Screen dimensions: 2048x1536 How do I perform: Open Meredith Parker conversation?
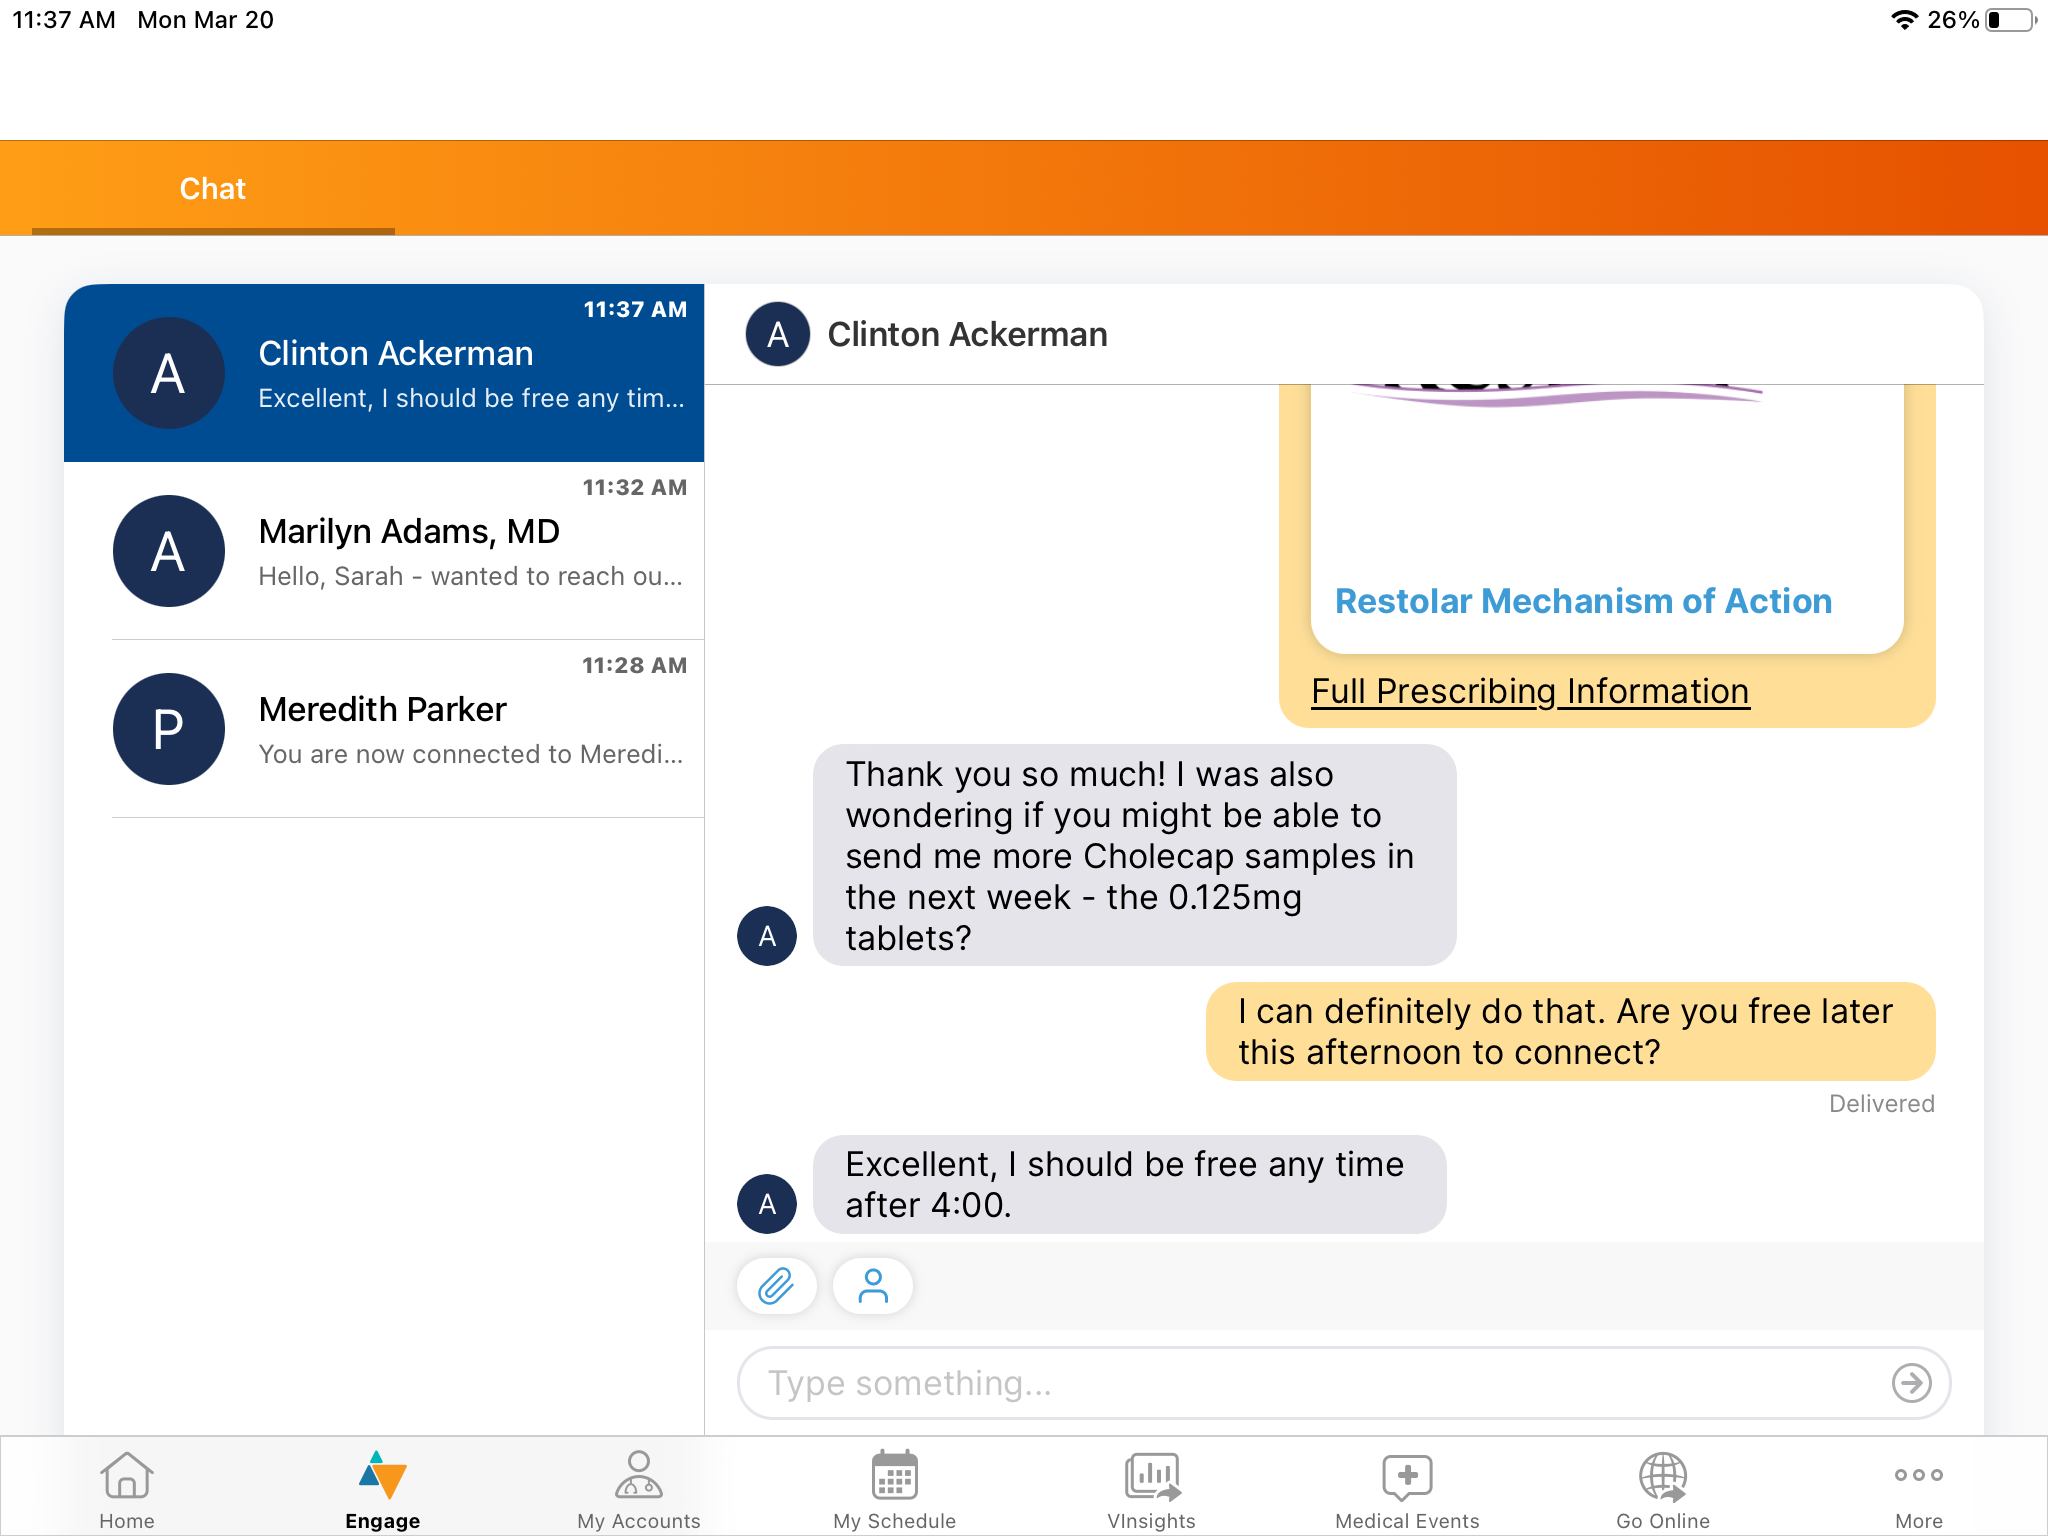tap(408, 729)
